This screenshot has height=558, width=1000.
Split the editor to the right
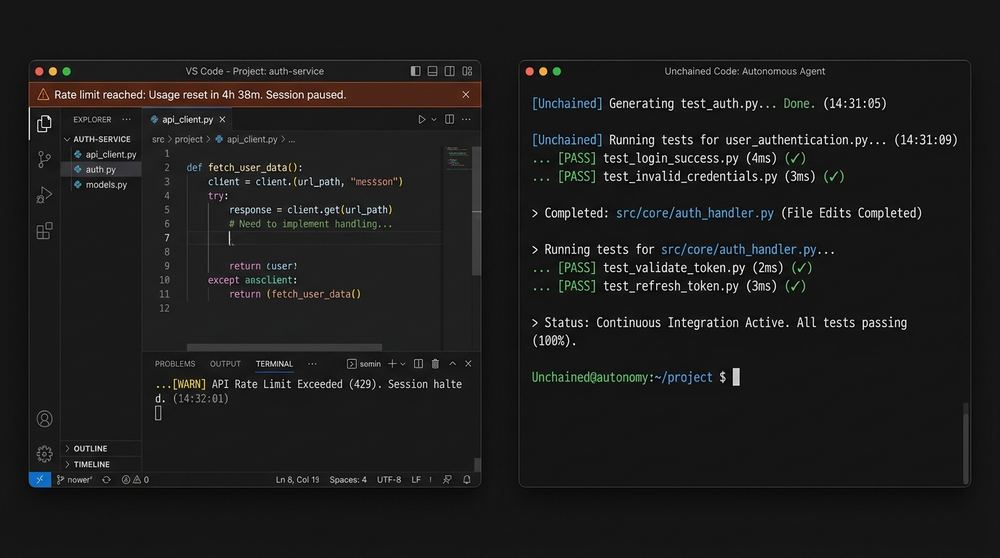click(450, 119)
